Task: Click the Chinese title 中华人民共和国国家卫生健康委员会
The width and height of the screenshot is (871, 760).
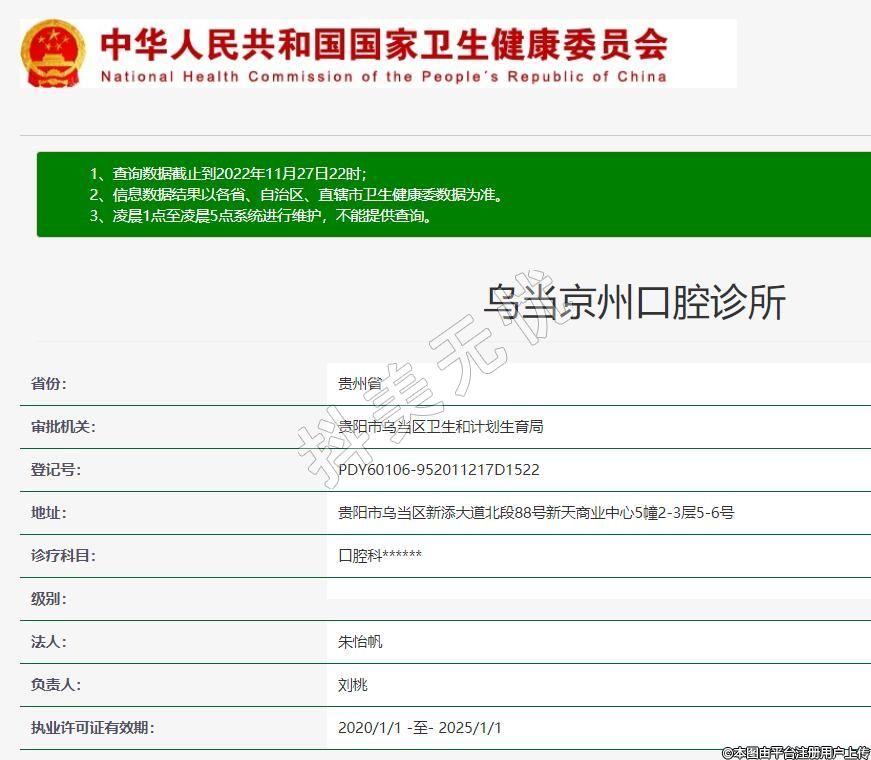Action: click(x=384, y=43)
